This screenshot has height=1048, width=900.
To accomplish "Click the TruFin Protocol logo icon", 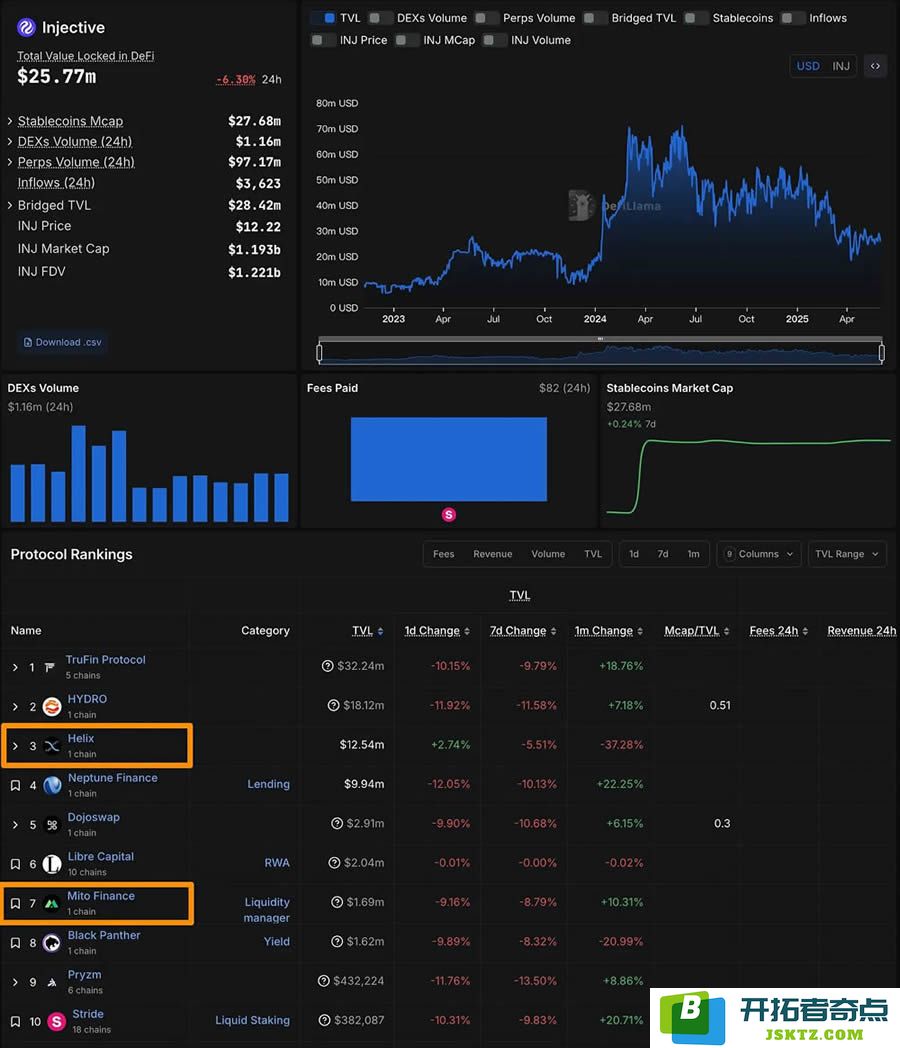I will click(x=49, y=667).
